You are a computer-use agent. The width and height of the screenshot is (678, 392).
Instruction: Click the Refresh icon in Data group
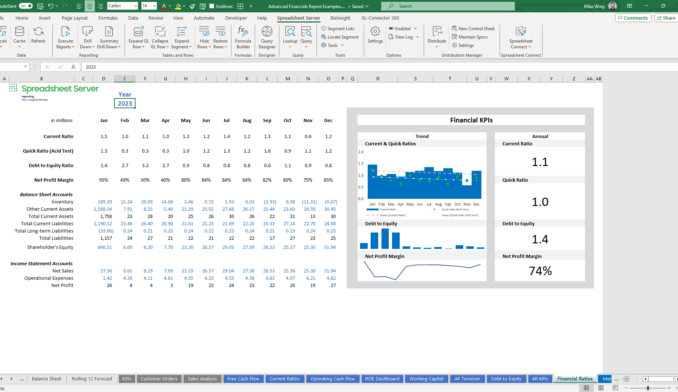(38, 35)
